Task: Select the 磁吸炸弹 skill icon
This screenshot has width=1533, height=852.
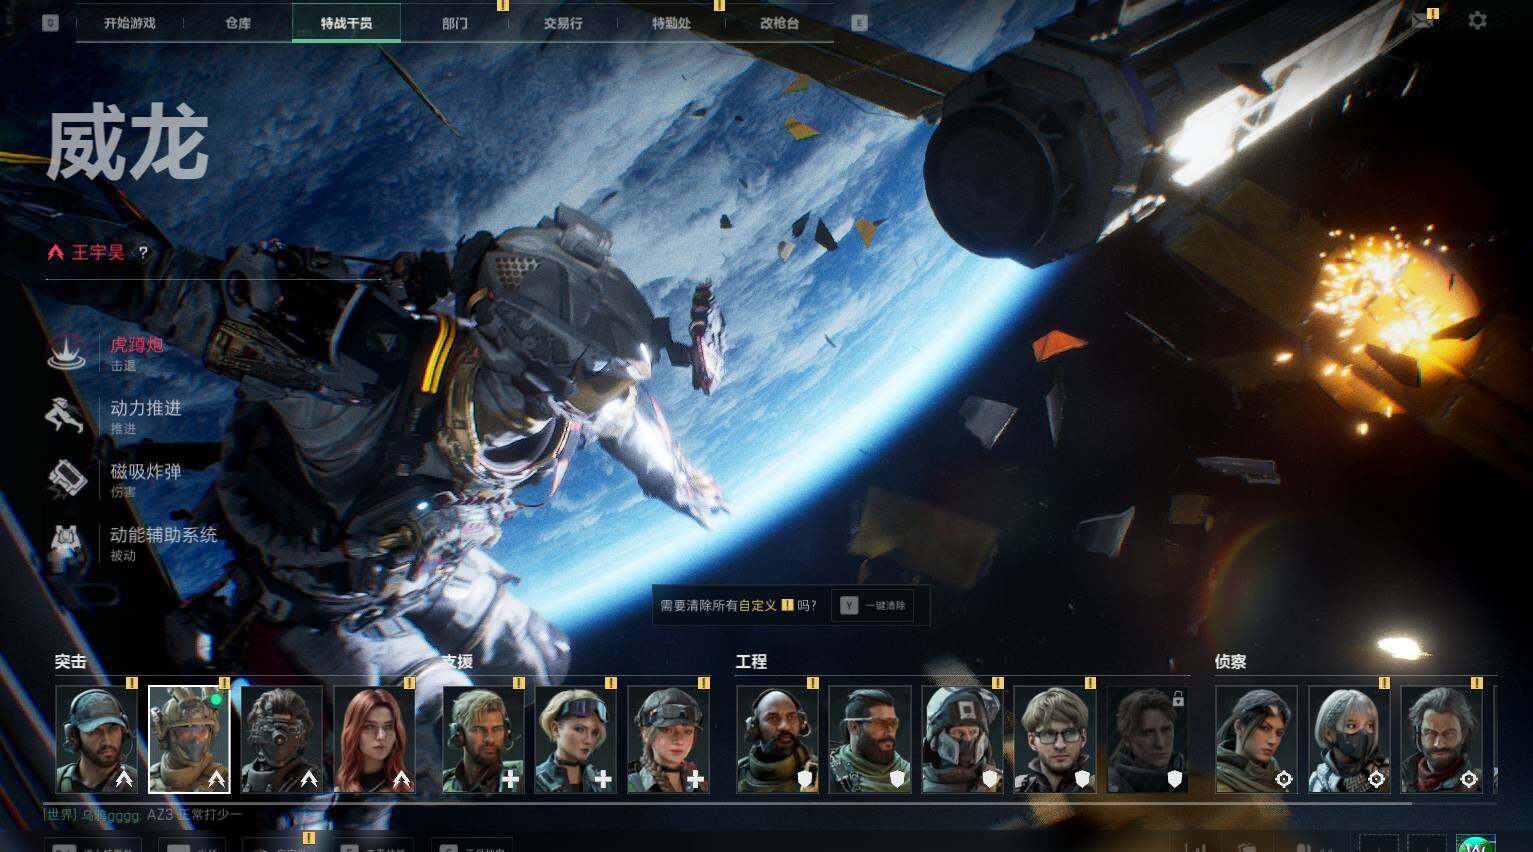Action: click(67, 479)
